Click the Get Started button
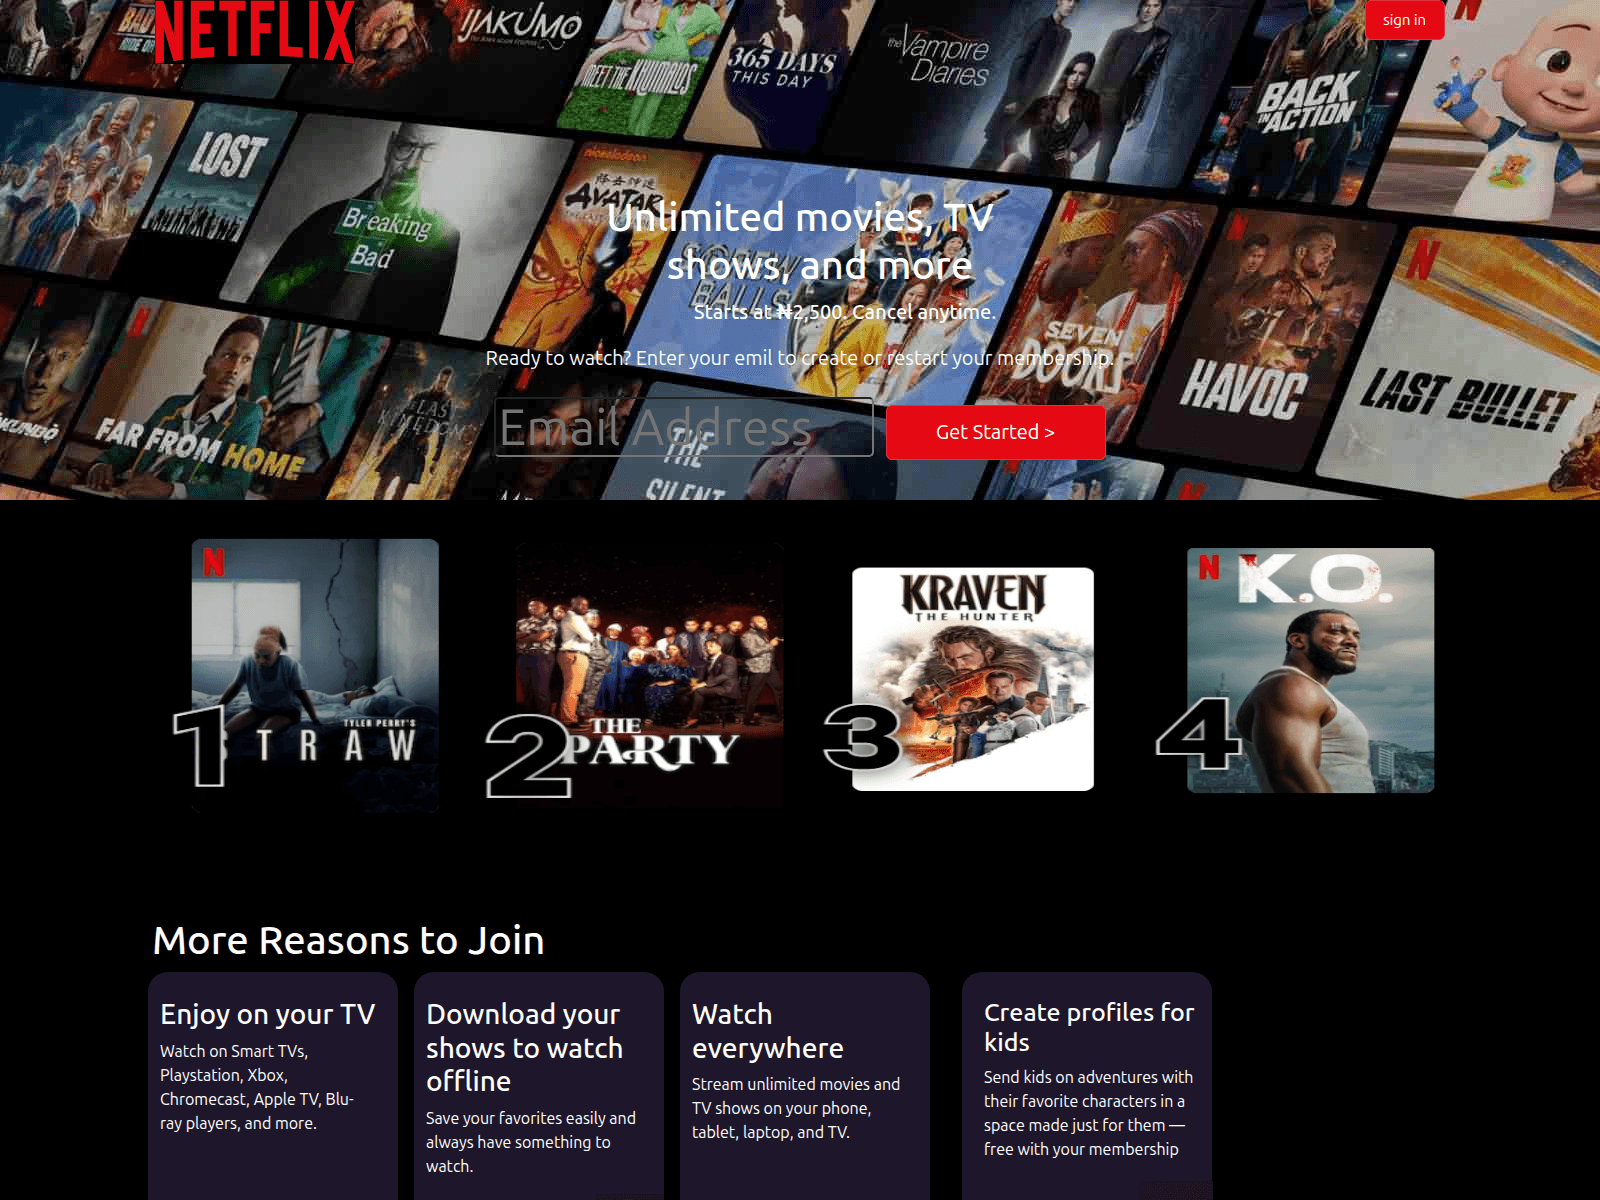Image resolution: width=1600 pixels, height=1200 pixels. tap(995, 432)
